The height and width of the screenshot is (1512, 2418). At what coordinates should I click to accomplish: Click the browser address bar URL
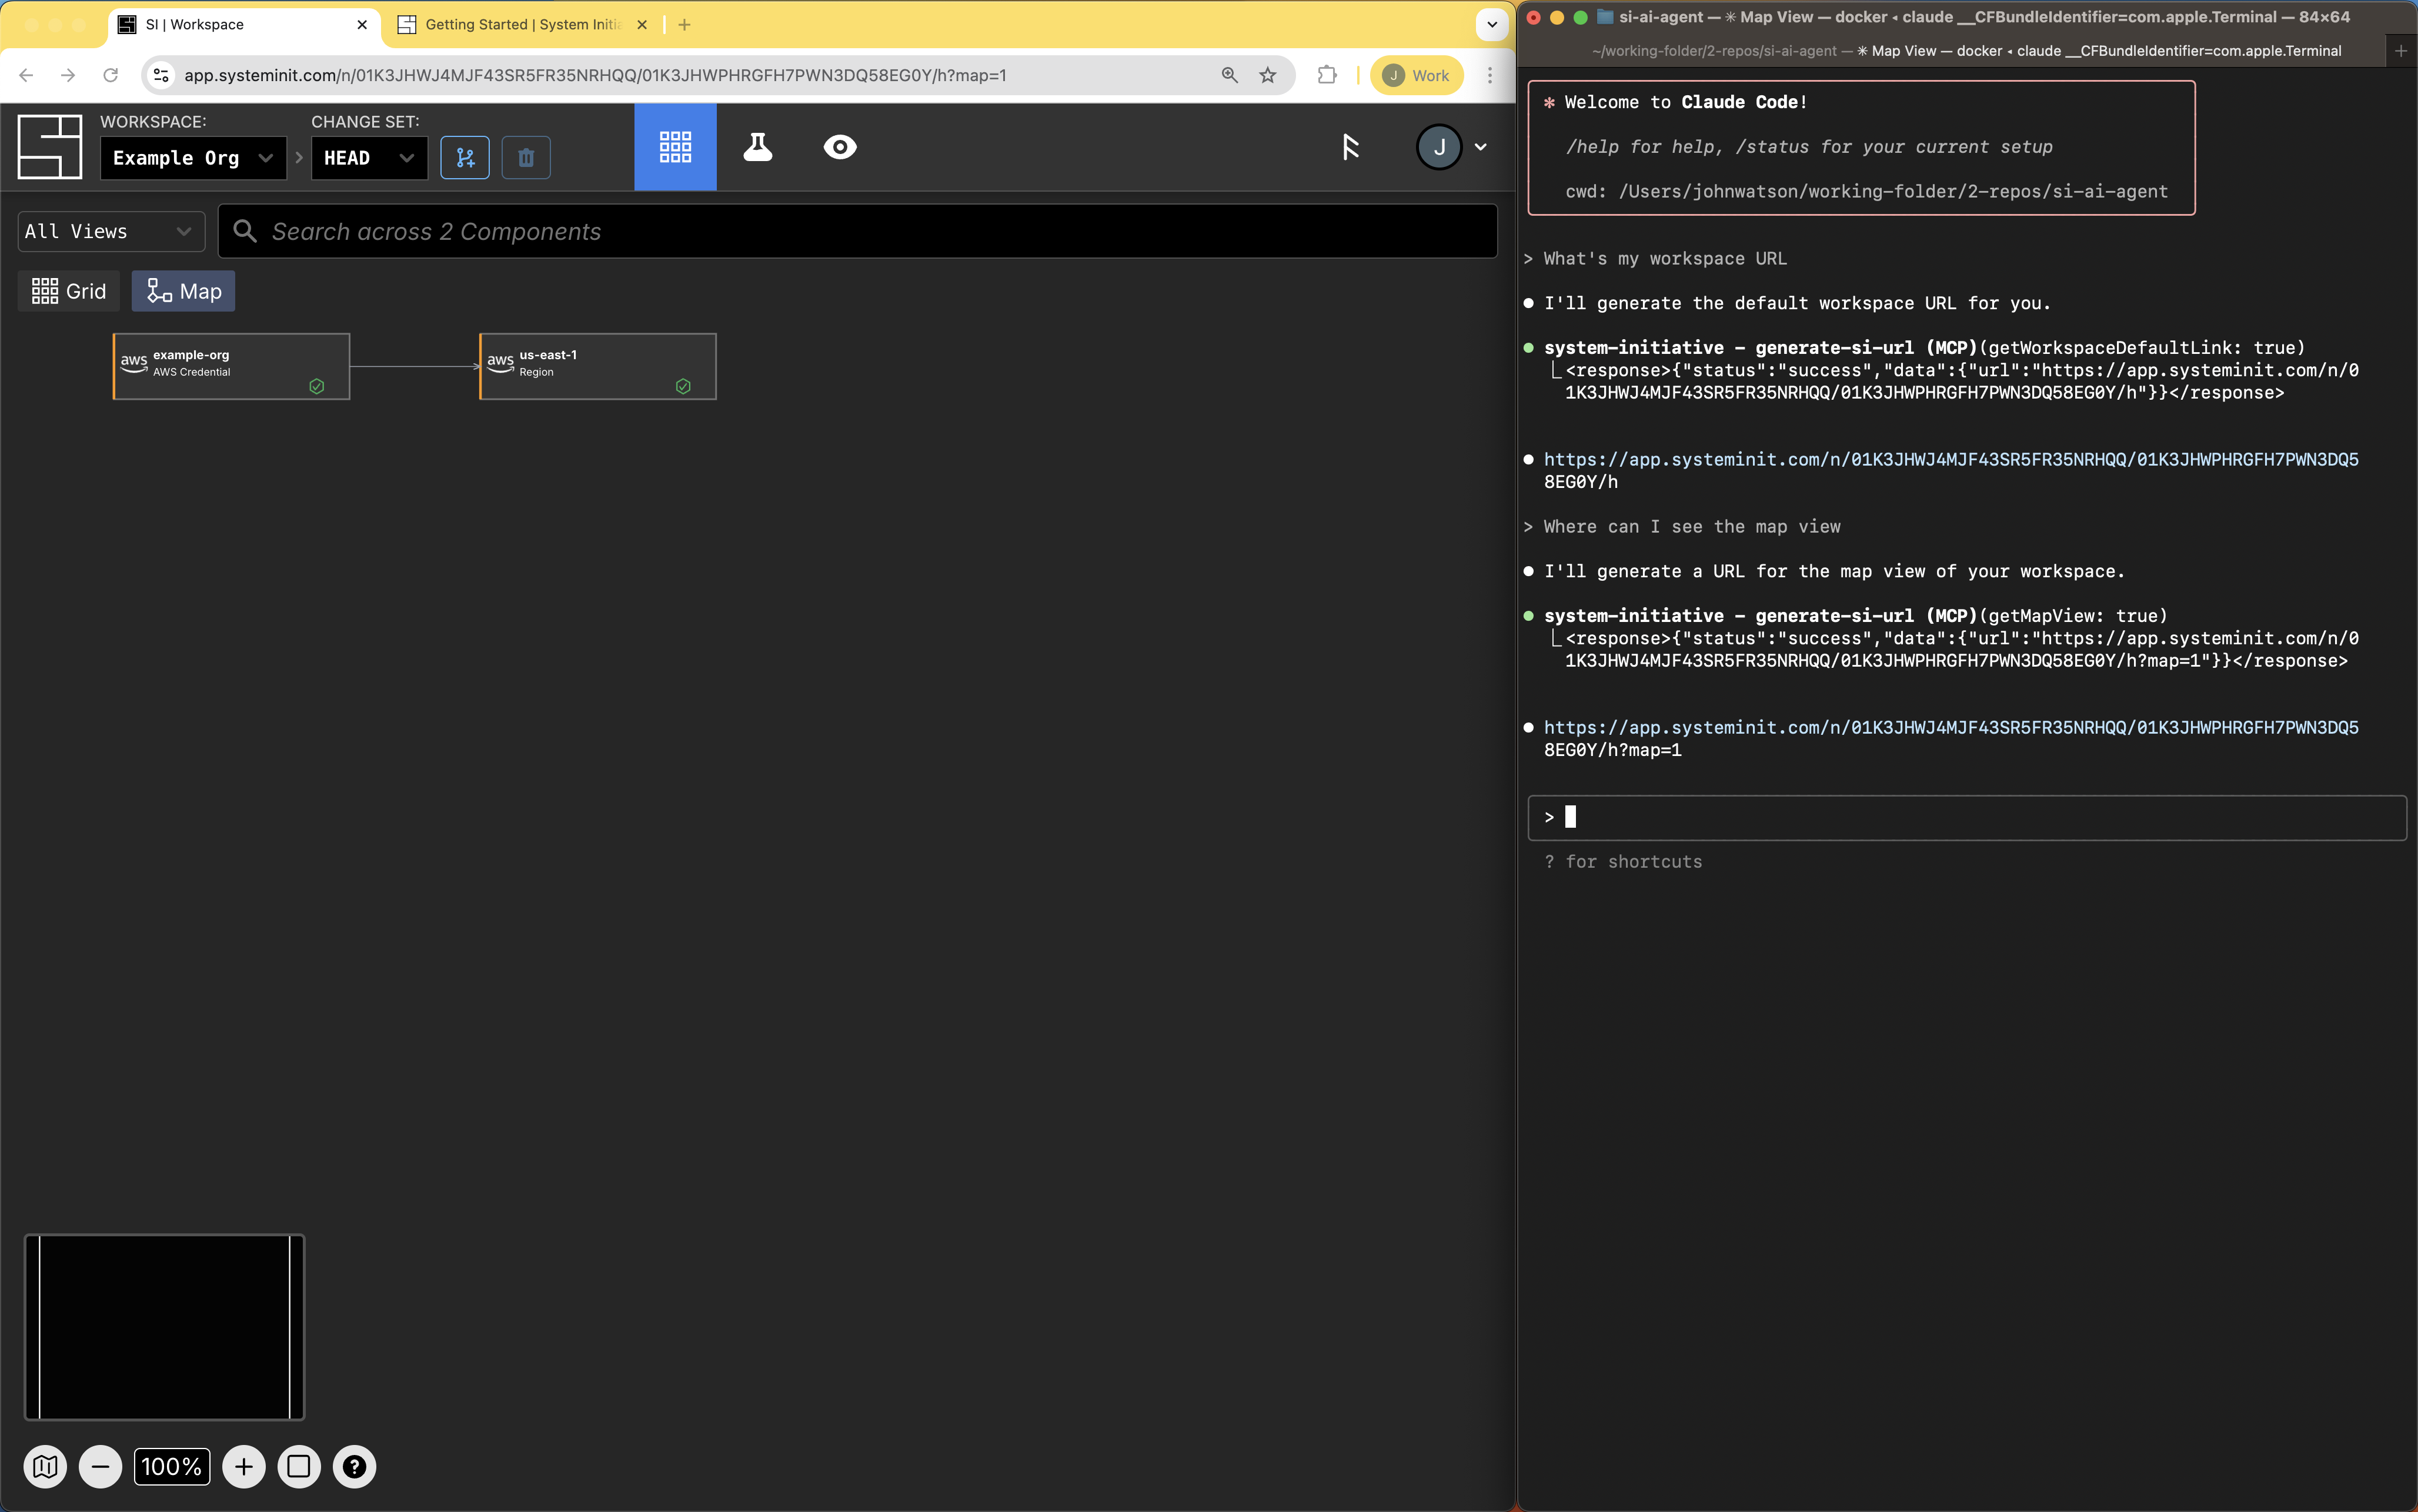[595, 75]
